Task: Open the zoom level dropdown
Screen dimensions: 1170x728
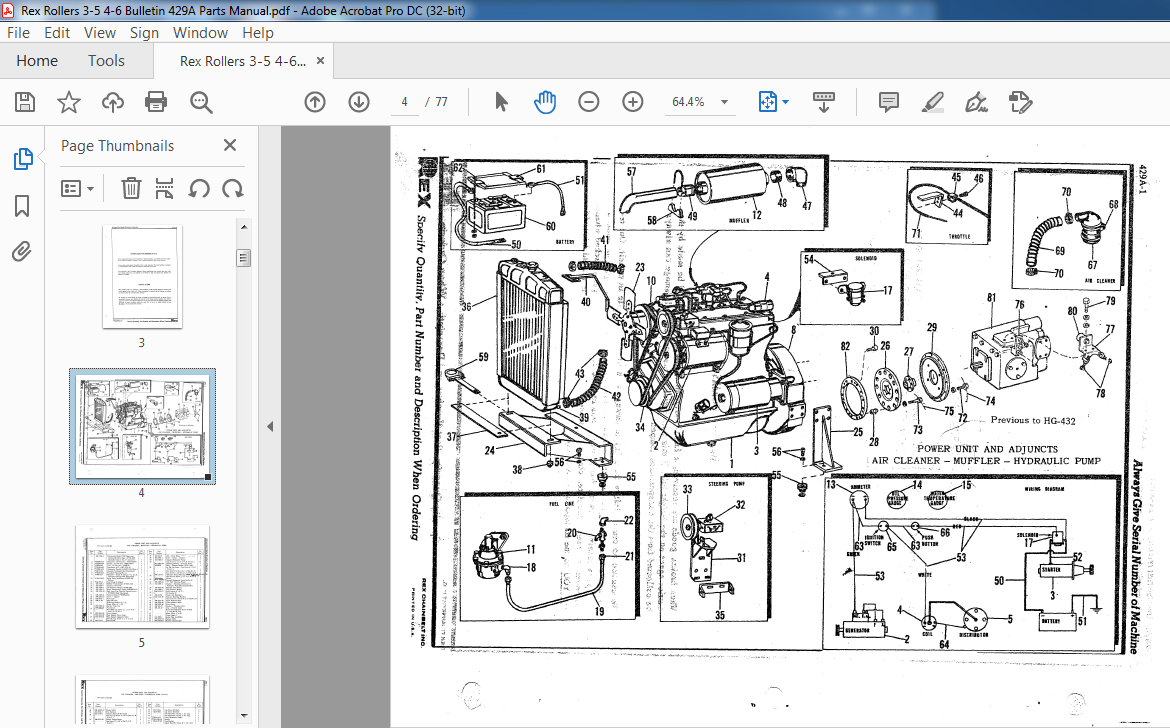Action: tap(724, 102)
